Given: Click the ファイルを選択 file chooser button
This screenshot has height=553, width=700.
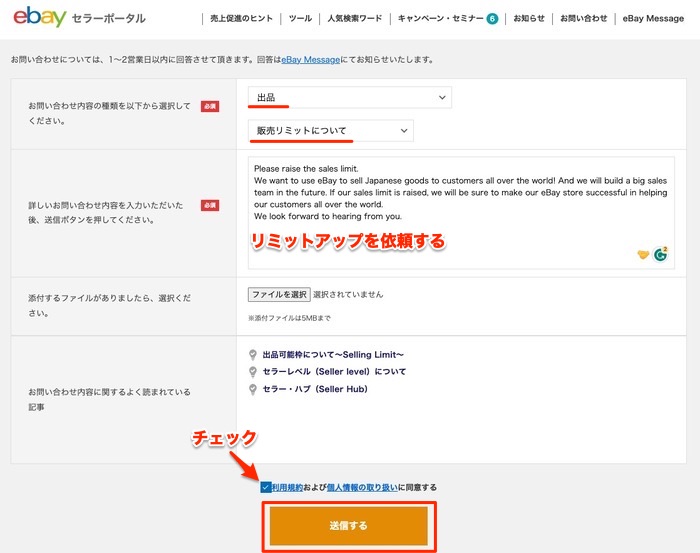Looking at the screenshot, I should pyautogui.click(x=279, y=295).
